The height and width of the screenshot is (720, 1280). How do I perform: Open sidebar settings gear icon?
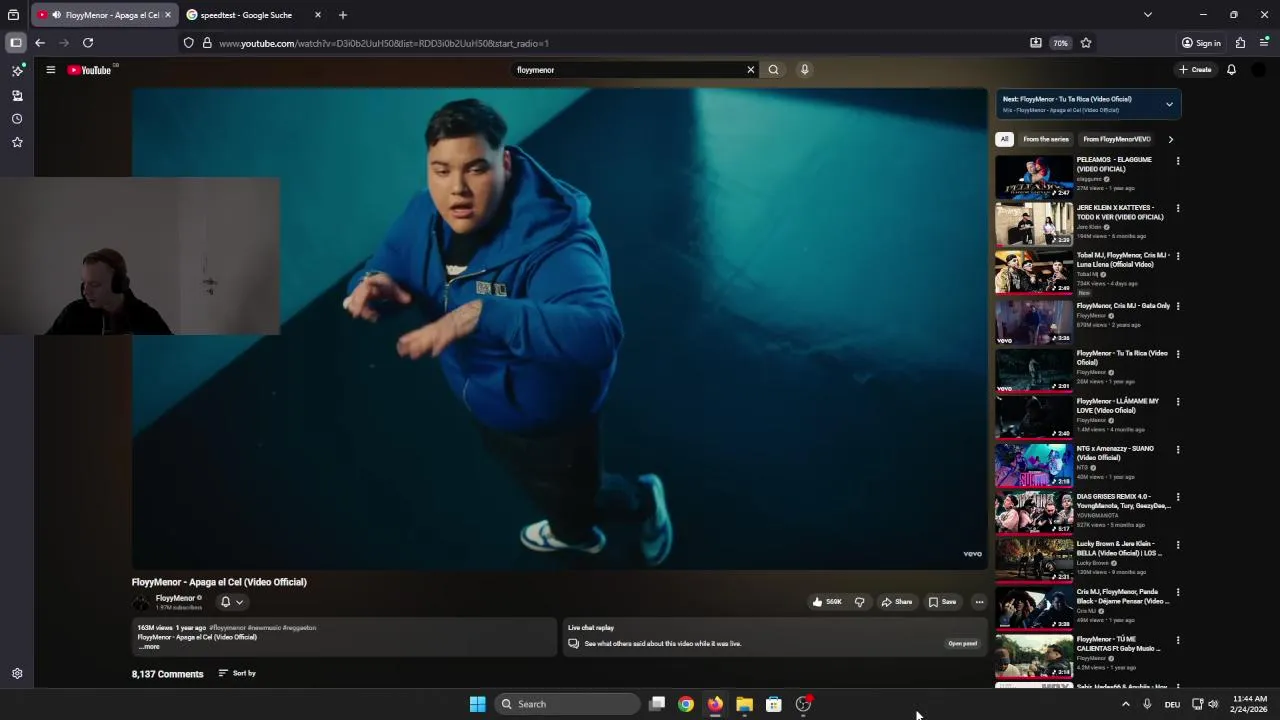point(17,674)
